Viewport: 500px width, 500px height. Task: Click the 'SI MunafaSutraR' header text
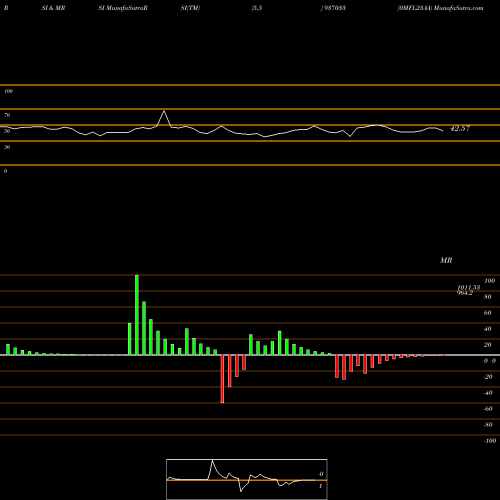[123, 8]
